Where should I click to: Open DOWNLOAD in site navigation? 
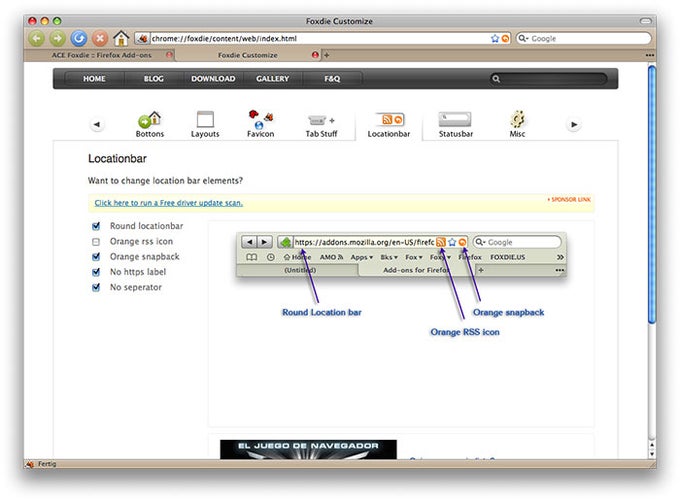[x=213, y=79]
